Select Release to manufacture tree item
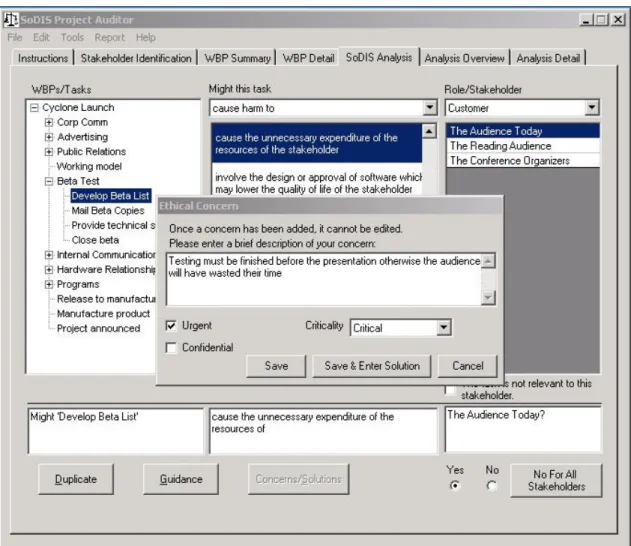Screen dimensions: 631x546 [106, 299]
